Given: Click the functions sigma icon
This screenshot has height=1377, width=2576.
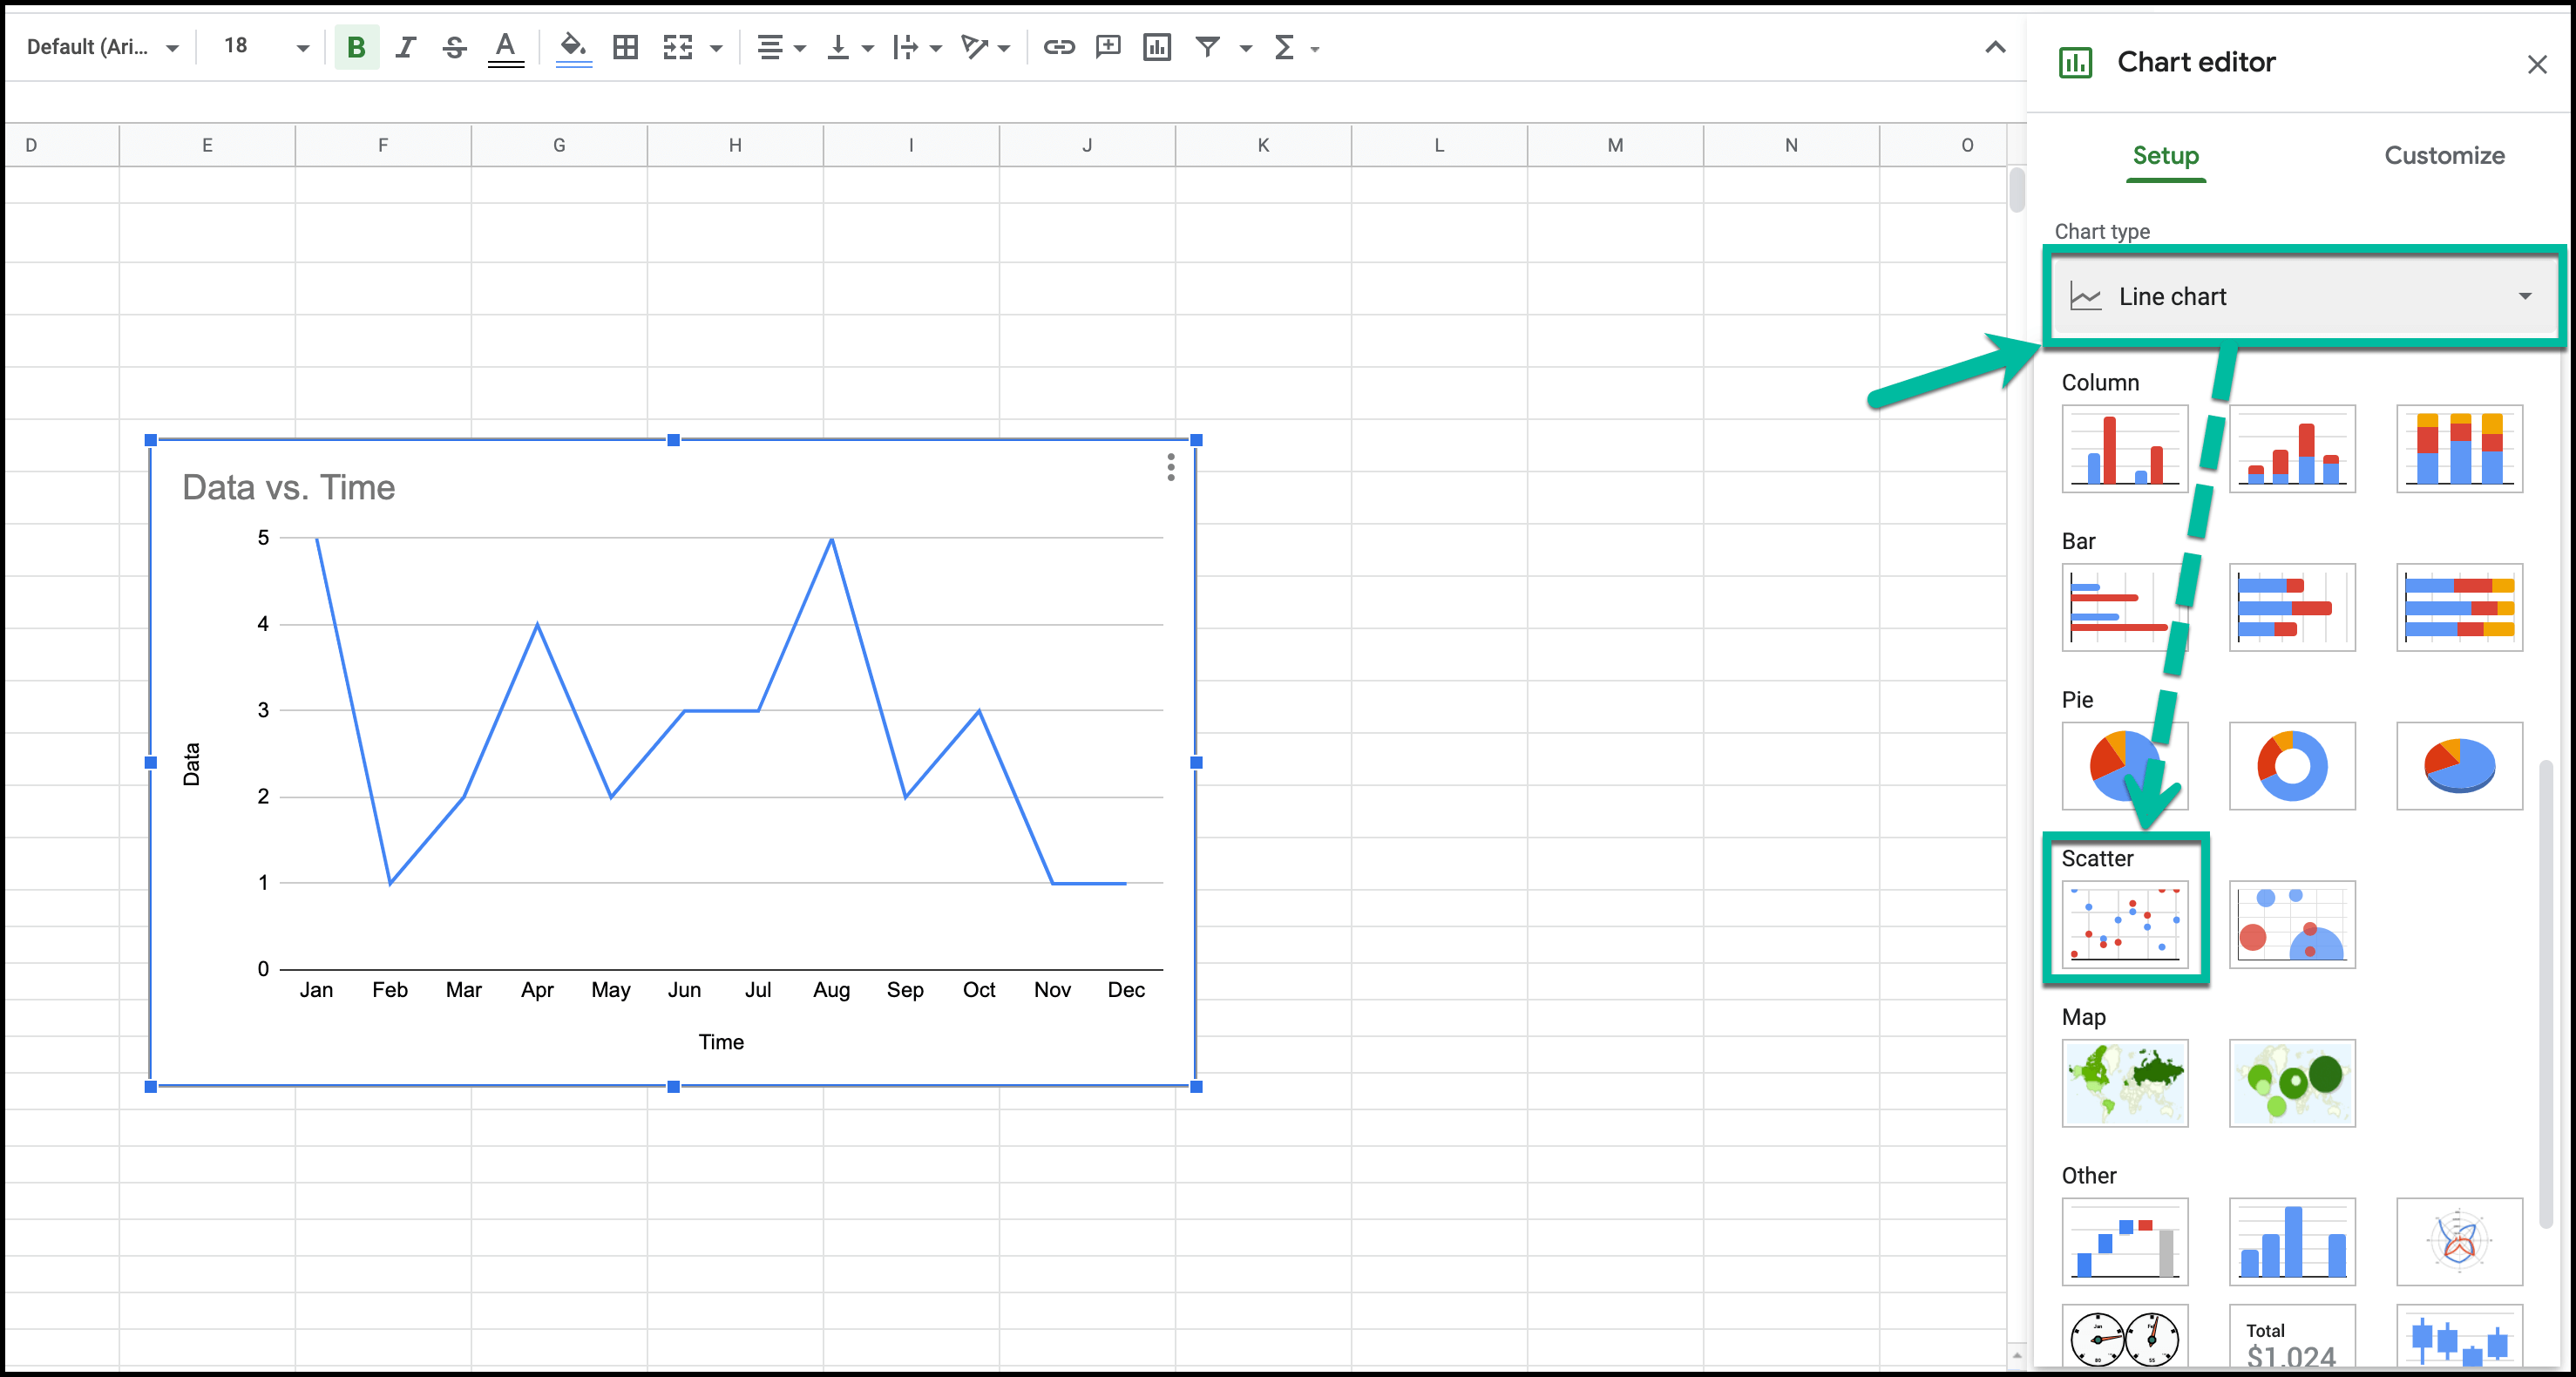Looking at the screenshot, I should [1284, 47].
